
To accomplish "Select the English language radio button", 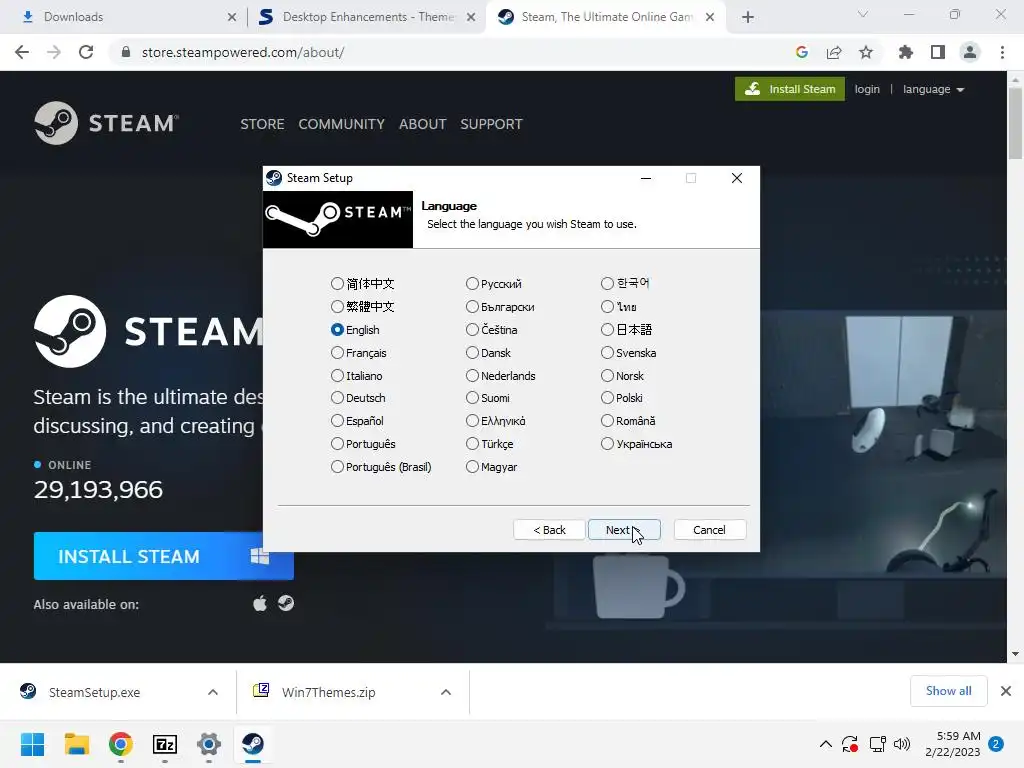I will point(337,330).
